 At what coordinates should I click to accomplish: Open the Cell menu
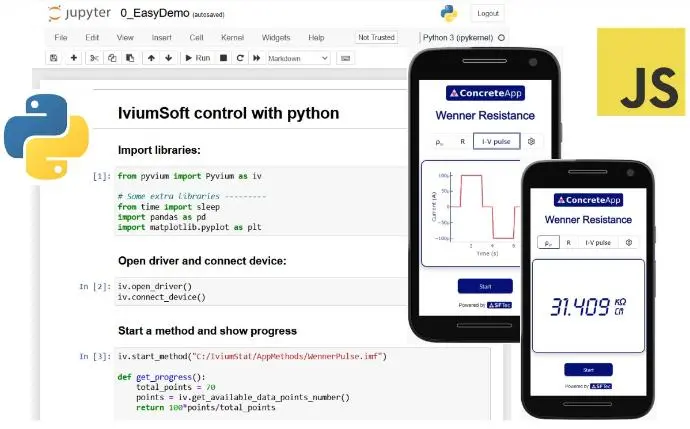[x=196, y=37]
